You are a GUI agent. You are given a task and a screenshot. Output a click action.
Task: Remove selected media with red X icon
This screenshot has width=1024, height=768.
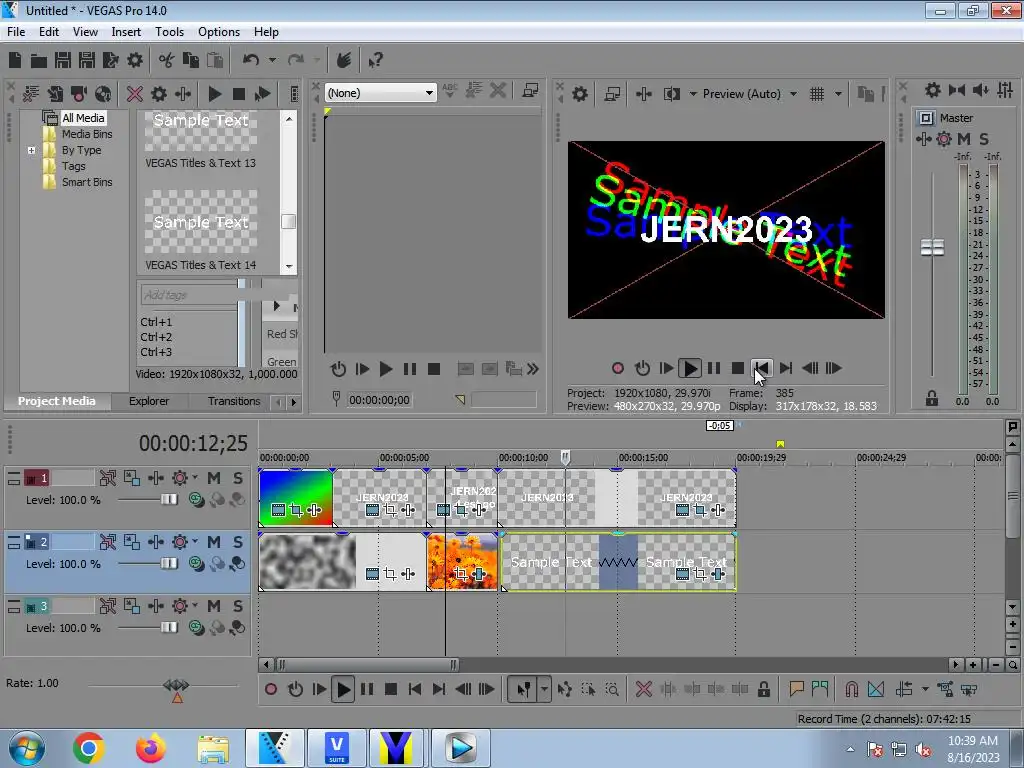(x=135, y=94)
